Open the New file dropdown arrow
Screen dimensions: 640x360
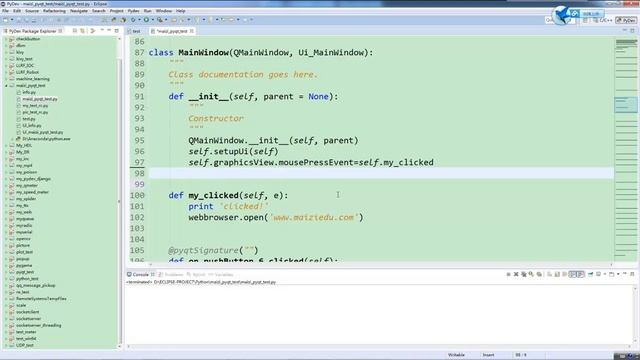coord(11,20)
